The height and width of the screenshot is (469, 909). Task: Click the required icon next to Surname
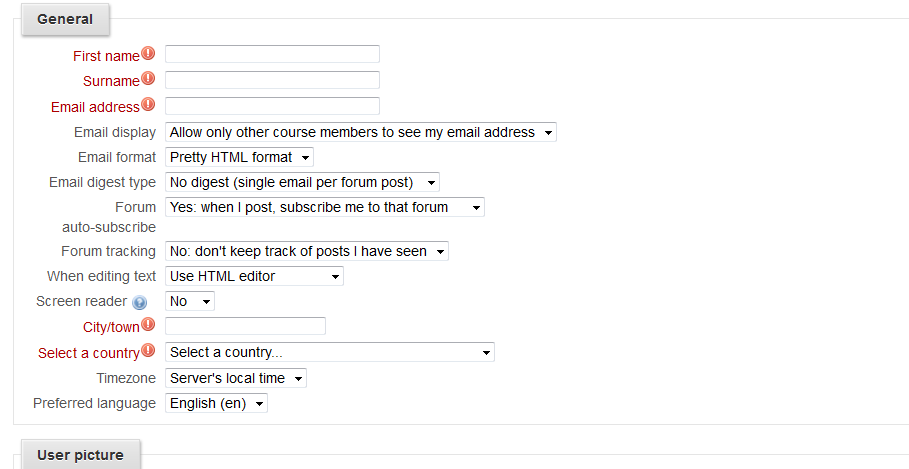tap(148, 79)
